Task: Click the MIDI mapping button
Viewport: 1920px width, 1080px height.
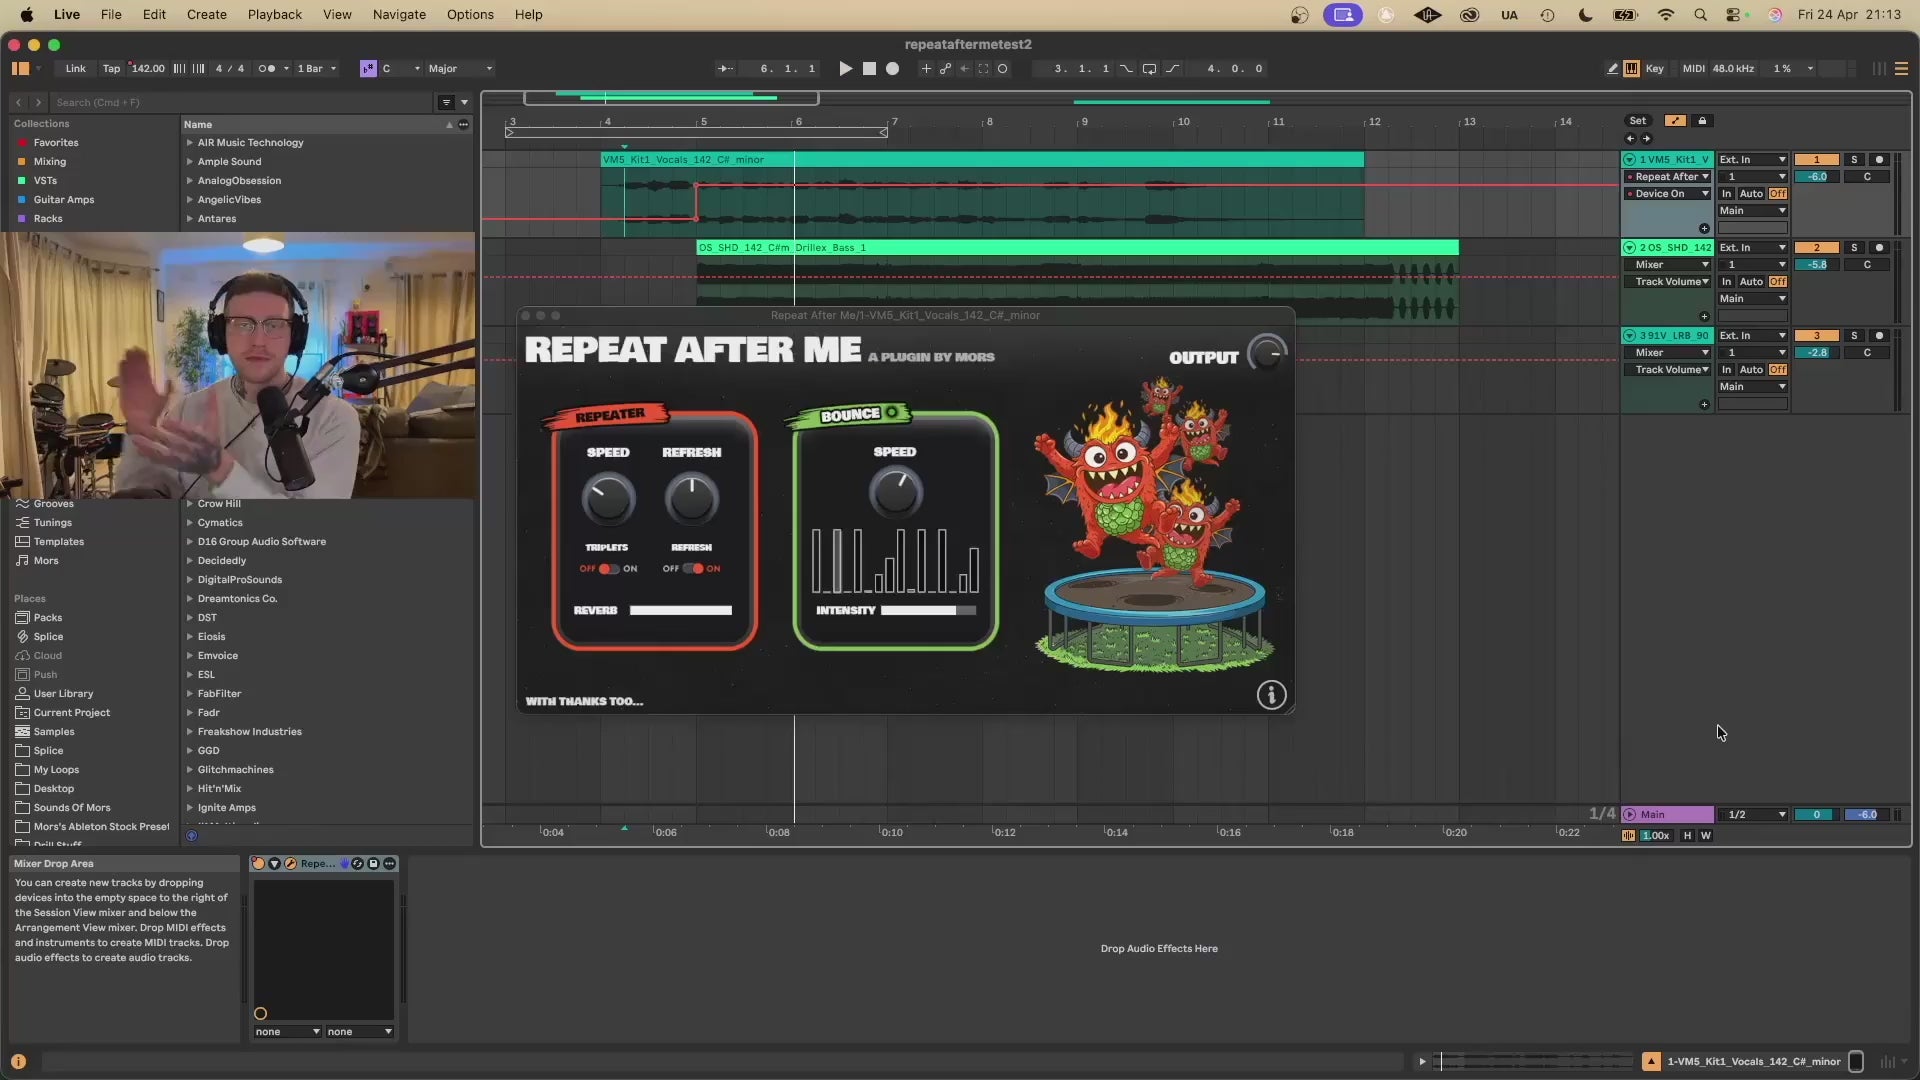Action: (x=1694, y=69)
